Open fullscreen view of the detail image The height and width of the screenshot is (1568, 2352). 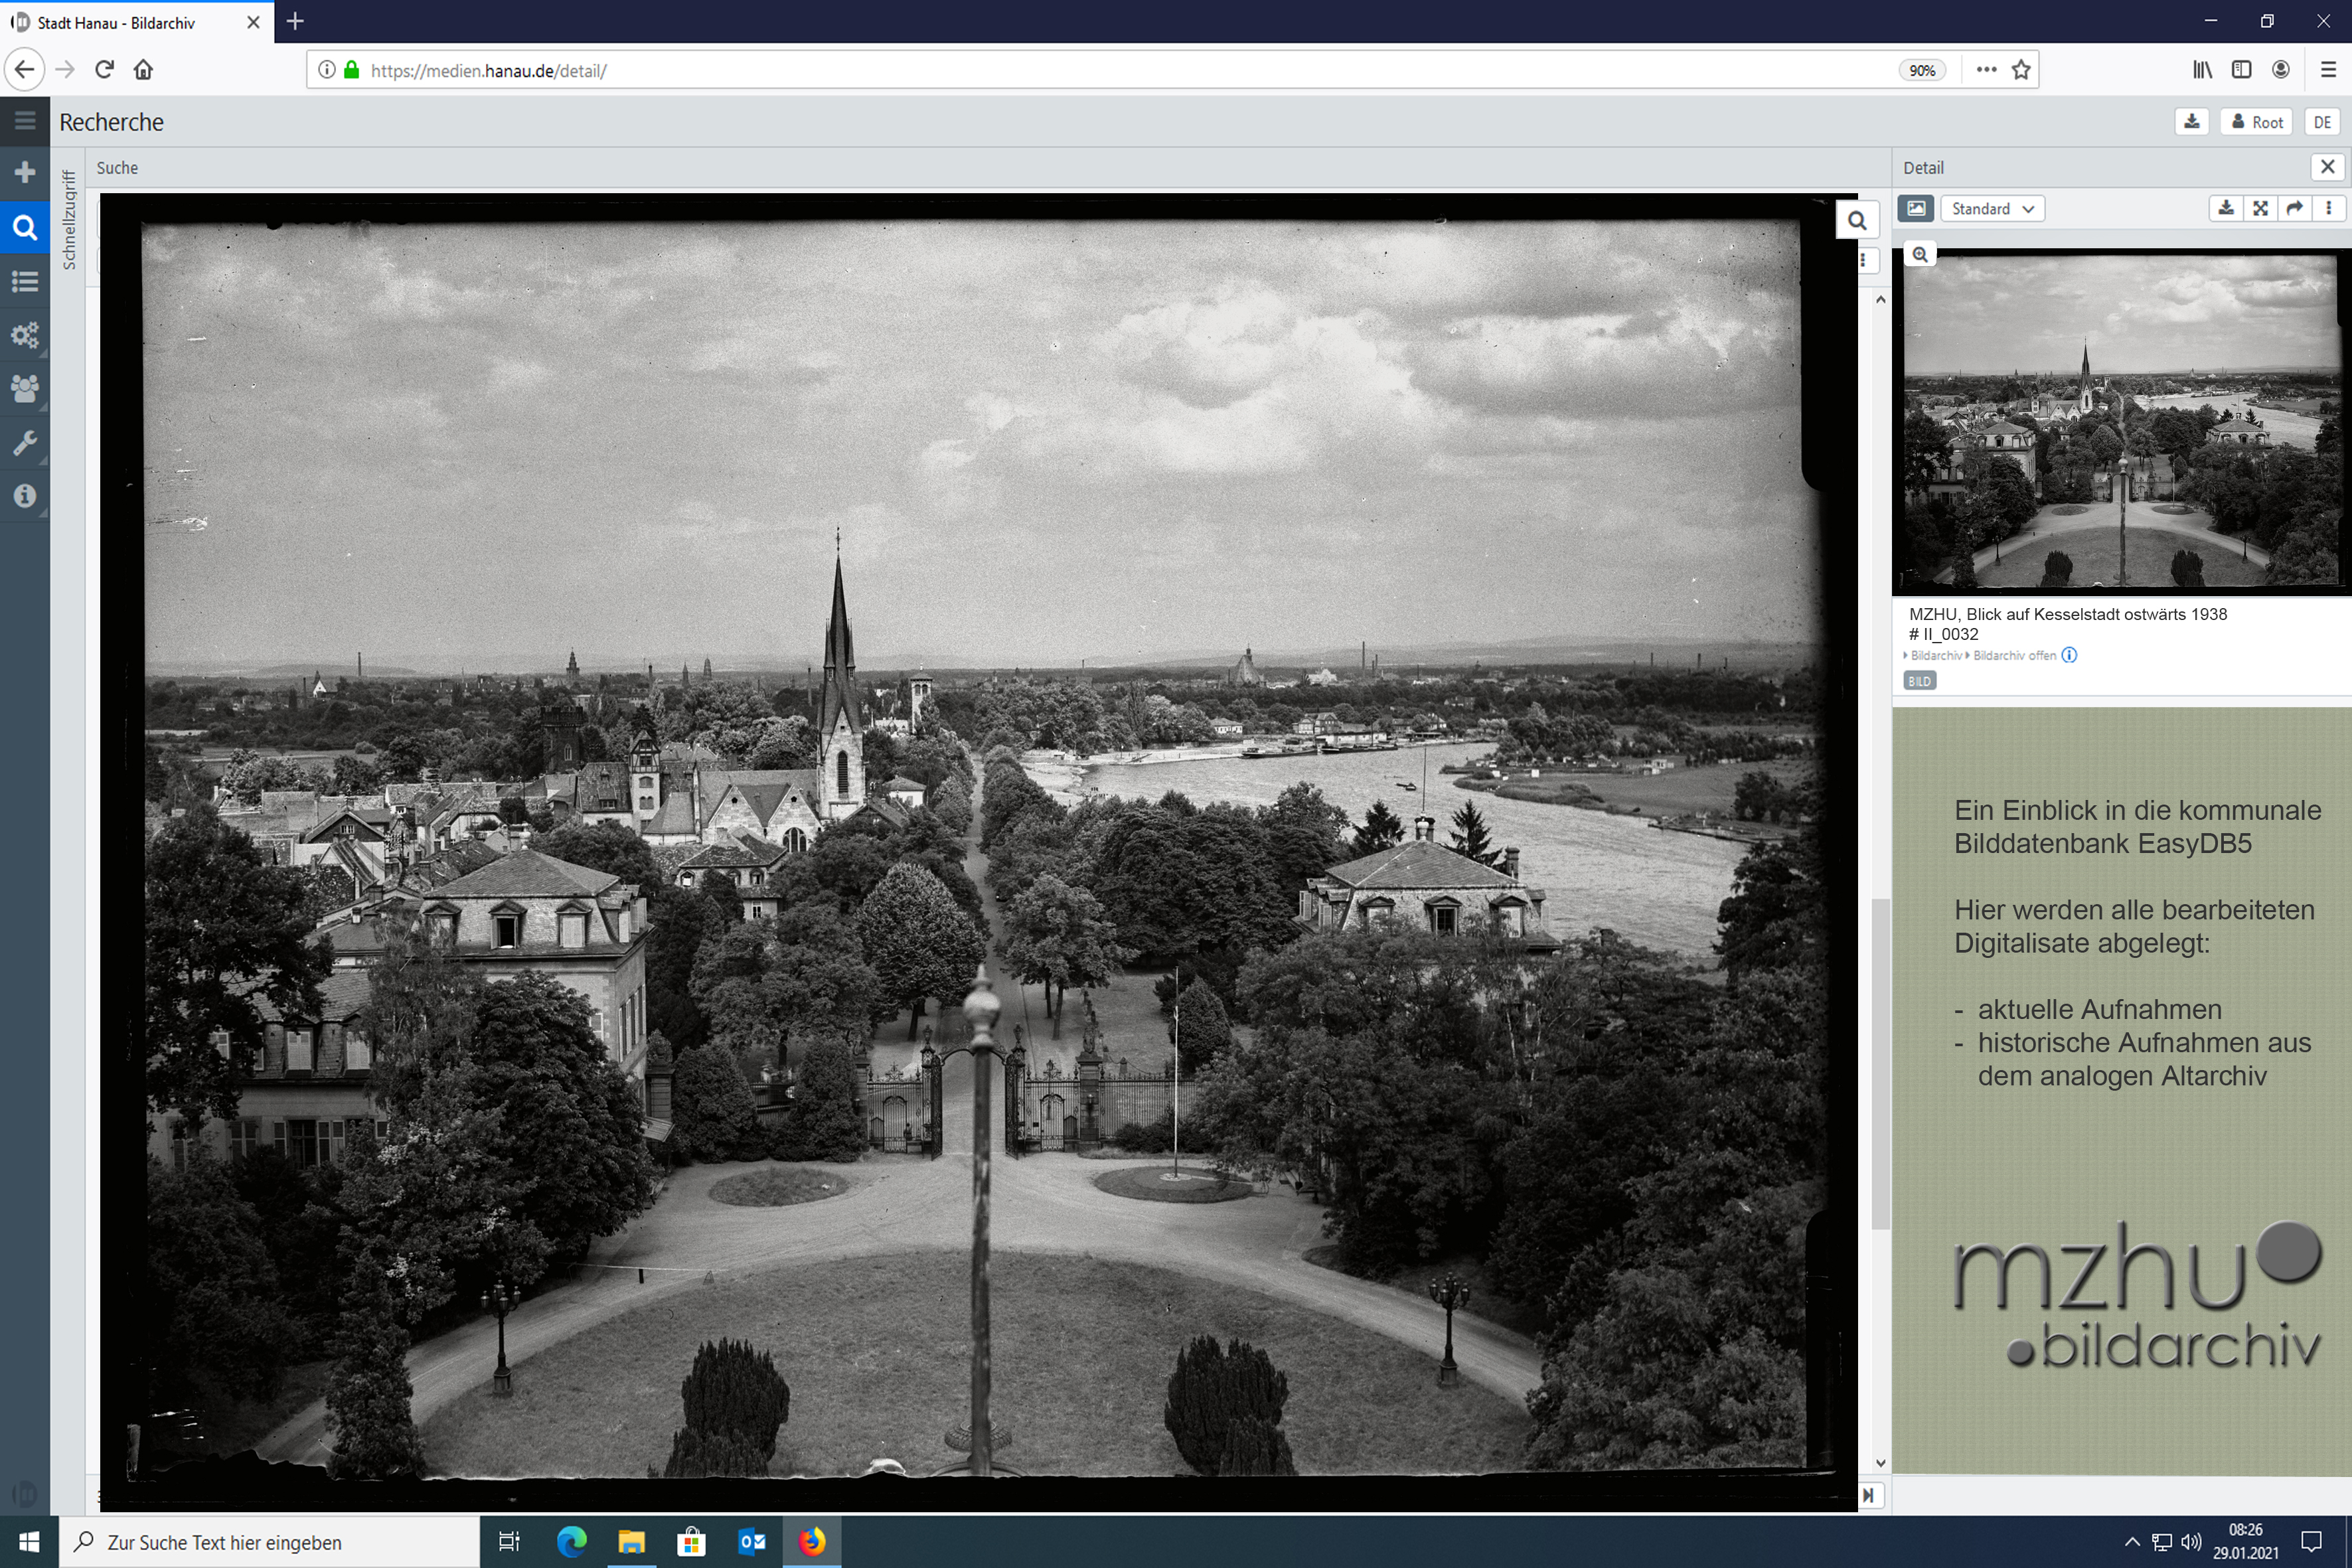point(2260,208)
